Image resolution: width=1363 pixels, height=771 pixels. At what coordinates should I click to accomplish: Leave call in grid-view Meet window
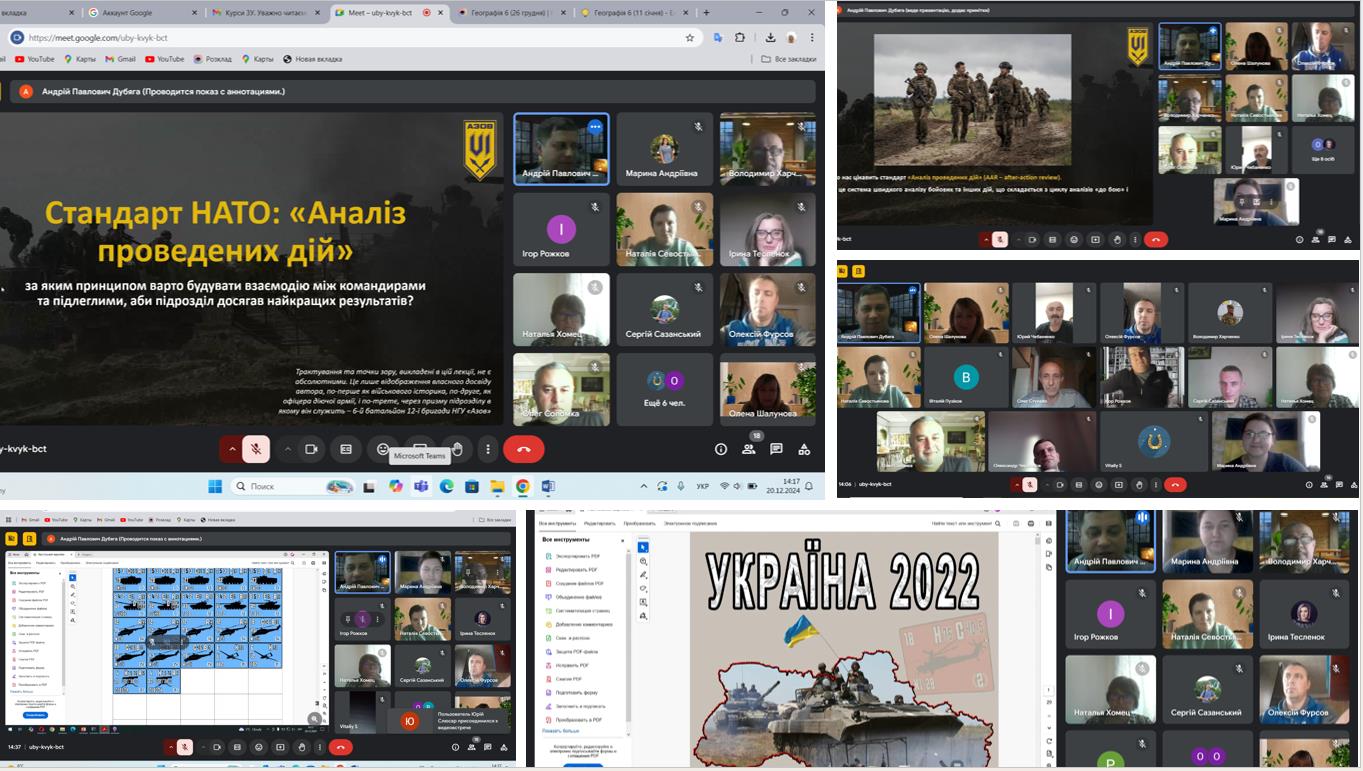point(1176,484)
